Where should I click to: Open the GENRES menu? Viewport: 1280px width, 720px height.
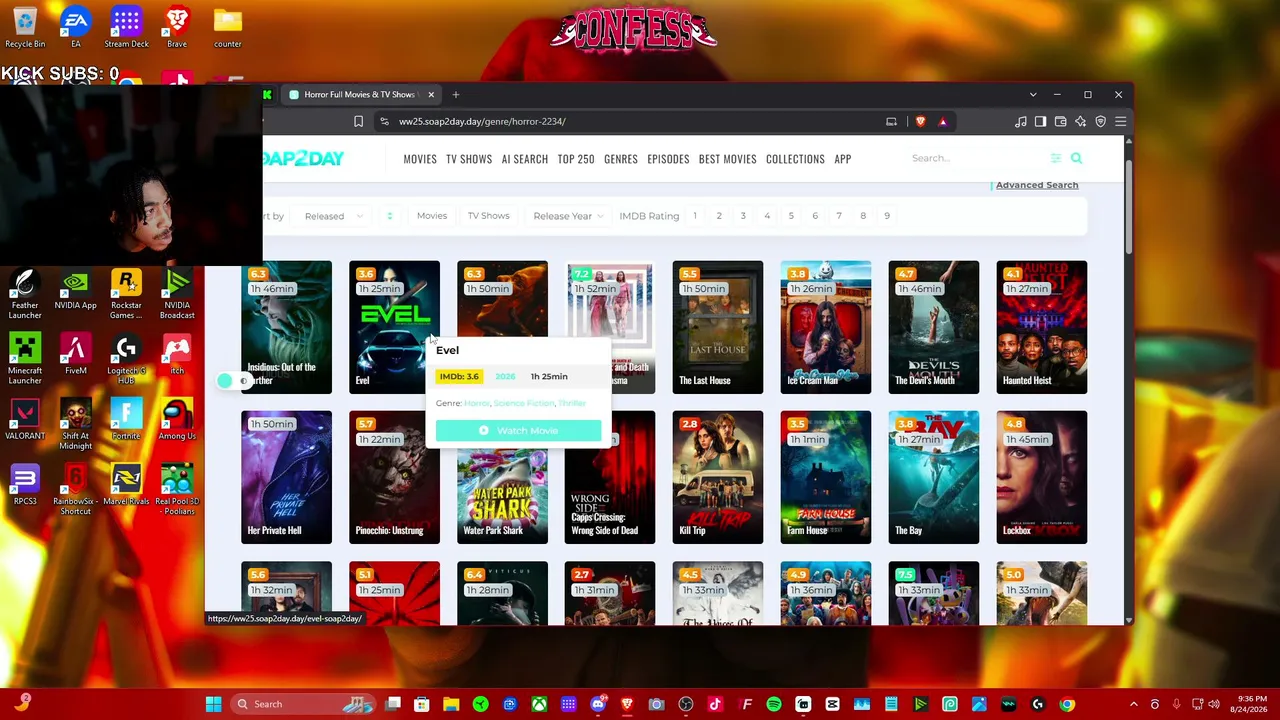(x=621, y=159)
